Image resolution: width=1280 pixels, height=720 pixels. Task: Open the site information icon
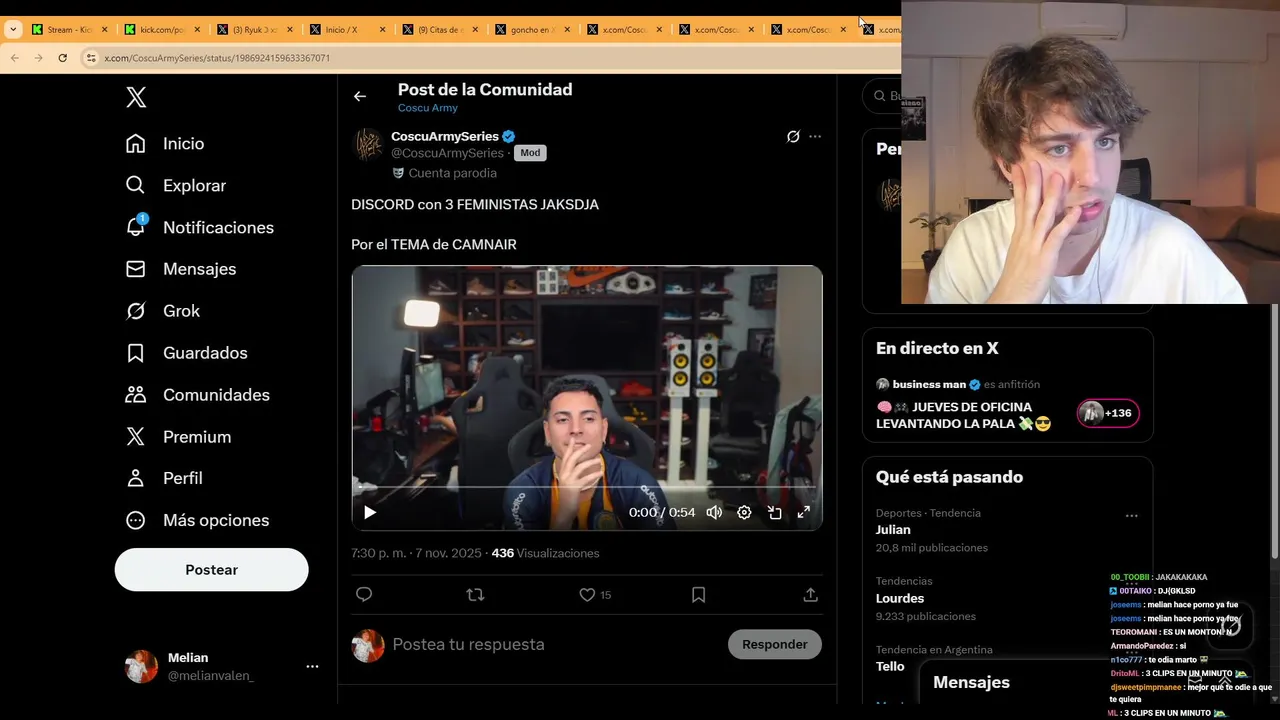(x=91, y=58)
